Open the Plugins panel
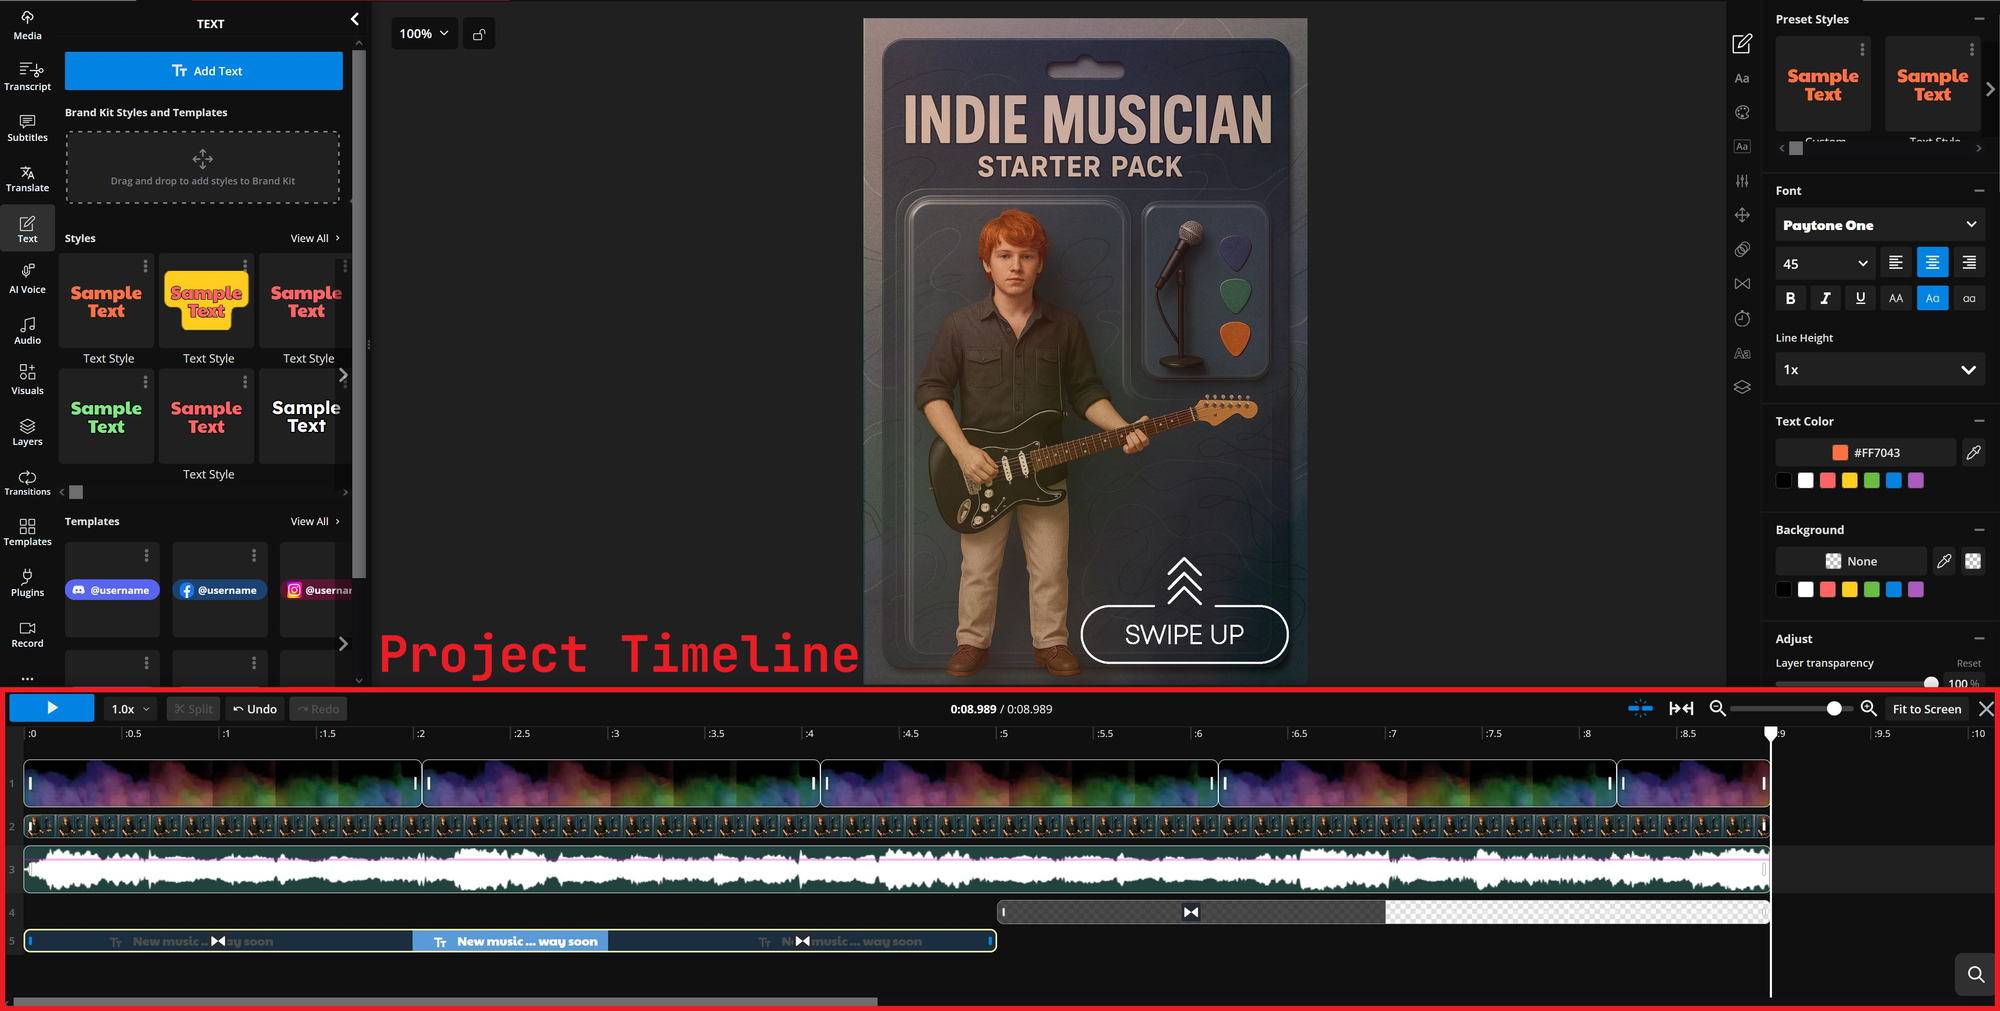Screen dimensions: 2000x1011 pyautogui.click(x=27, y=583)
